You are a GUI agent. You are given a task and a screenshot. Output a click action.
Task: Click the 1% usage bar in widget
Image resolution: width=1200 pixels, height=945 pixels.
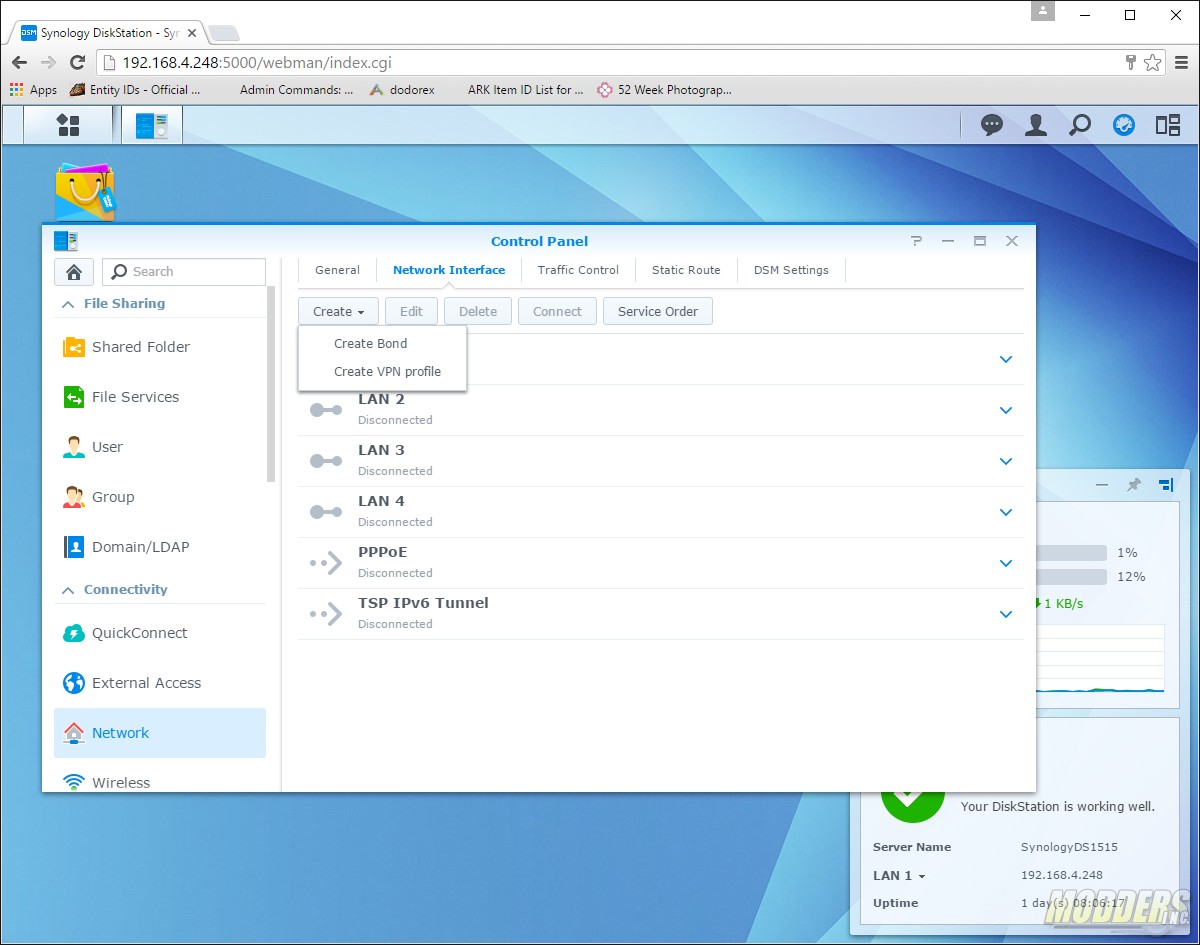1071,553
